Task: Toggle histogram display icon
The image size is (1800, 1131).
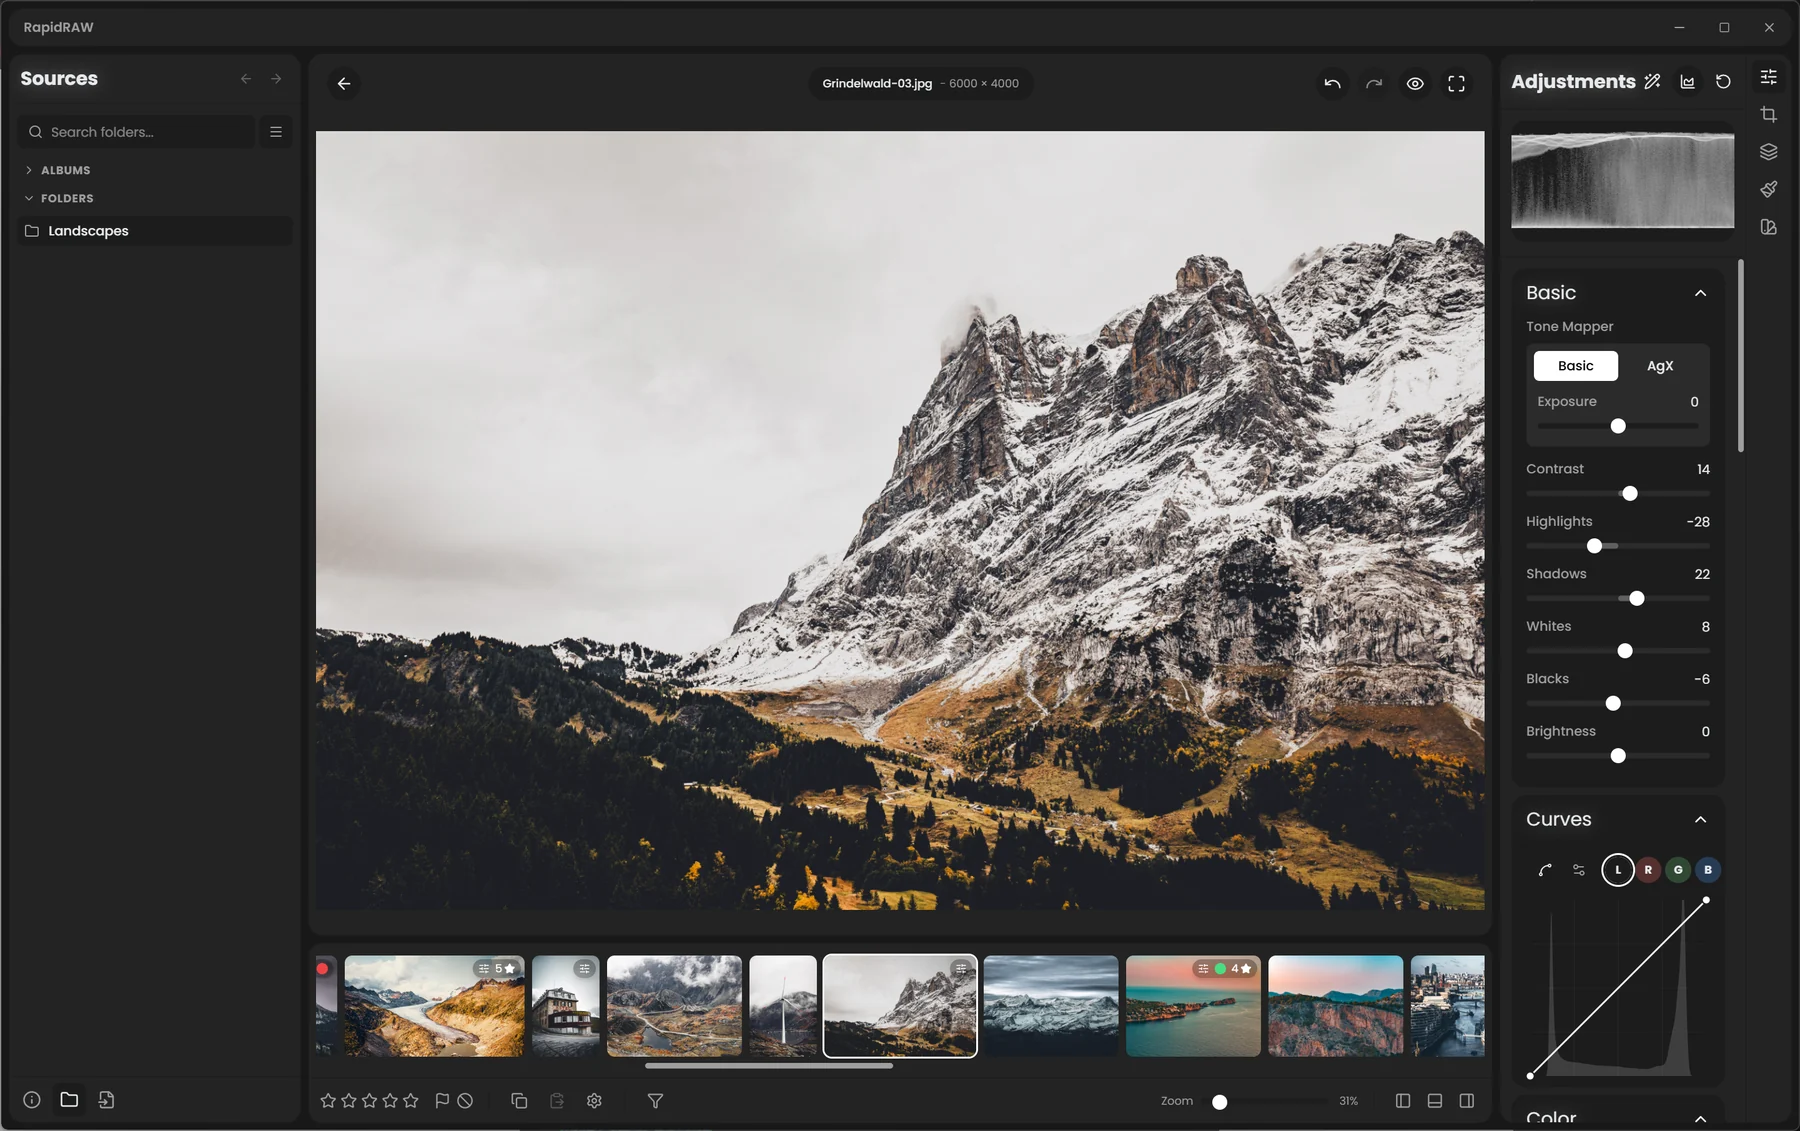Action: [x=1688, y=82]
